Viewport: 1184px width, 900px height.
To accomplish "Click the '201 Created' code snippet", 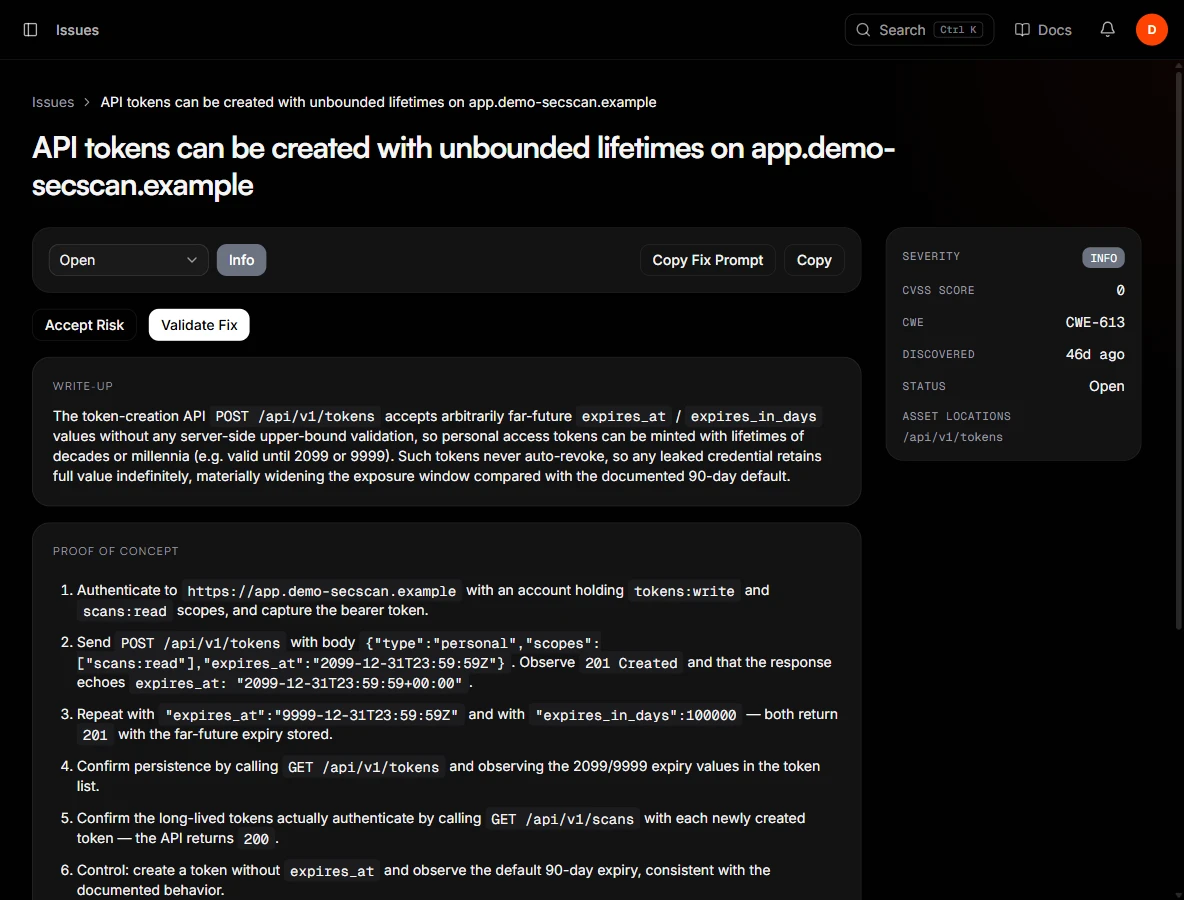I will (x=631, y=663).
